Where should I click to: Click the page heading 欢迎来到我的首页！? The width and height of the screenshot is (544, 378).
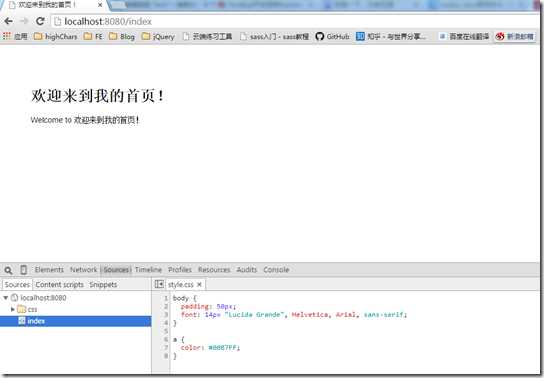[98, 96]
